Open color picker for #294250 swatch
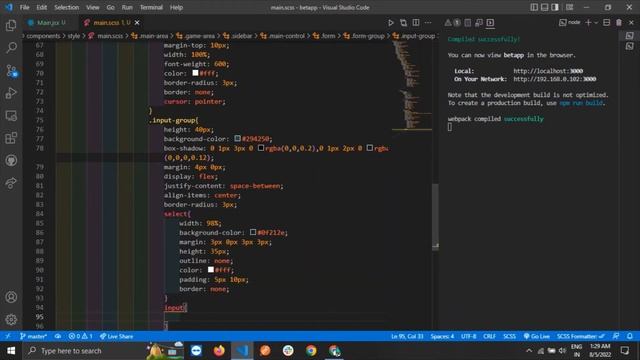Viewport: 640px width, 360px height. 238,139
